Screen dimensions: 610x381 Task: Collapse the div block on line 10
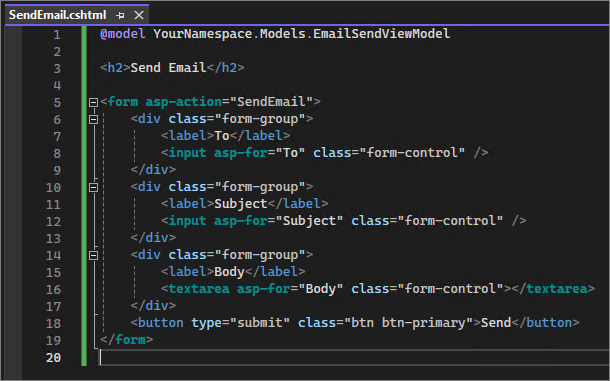(93, 188)
